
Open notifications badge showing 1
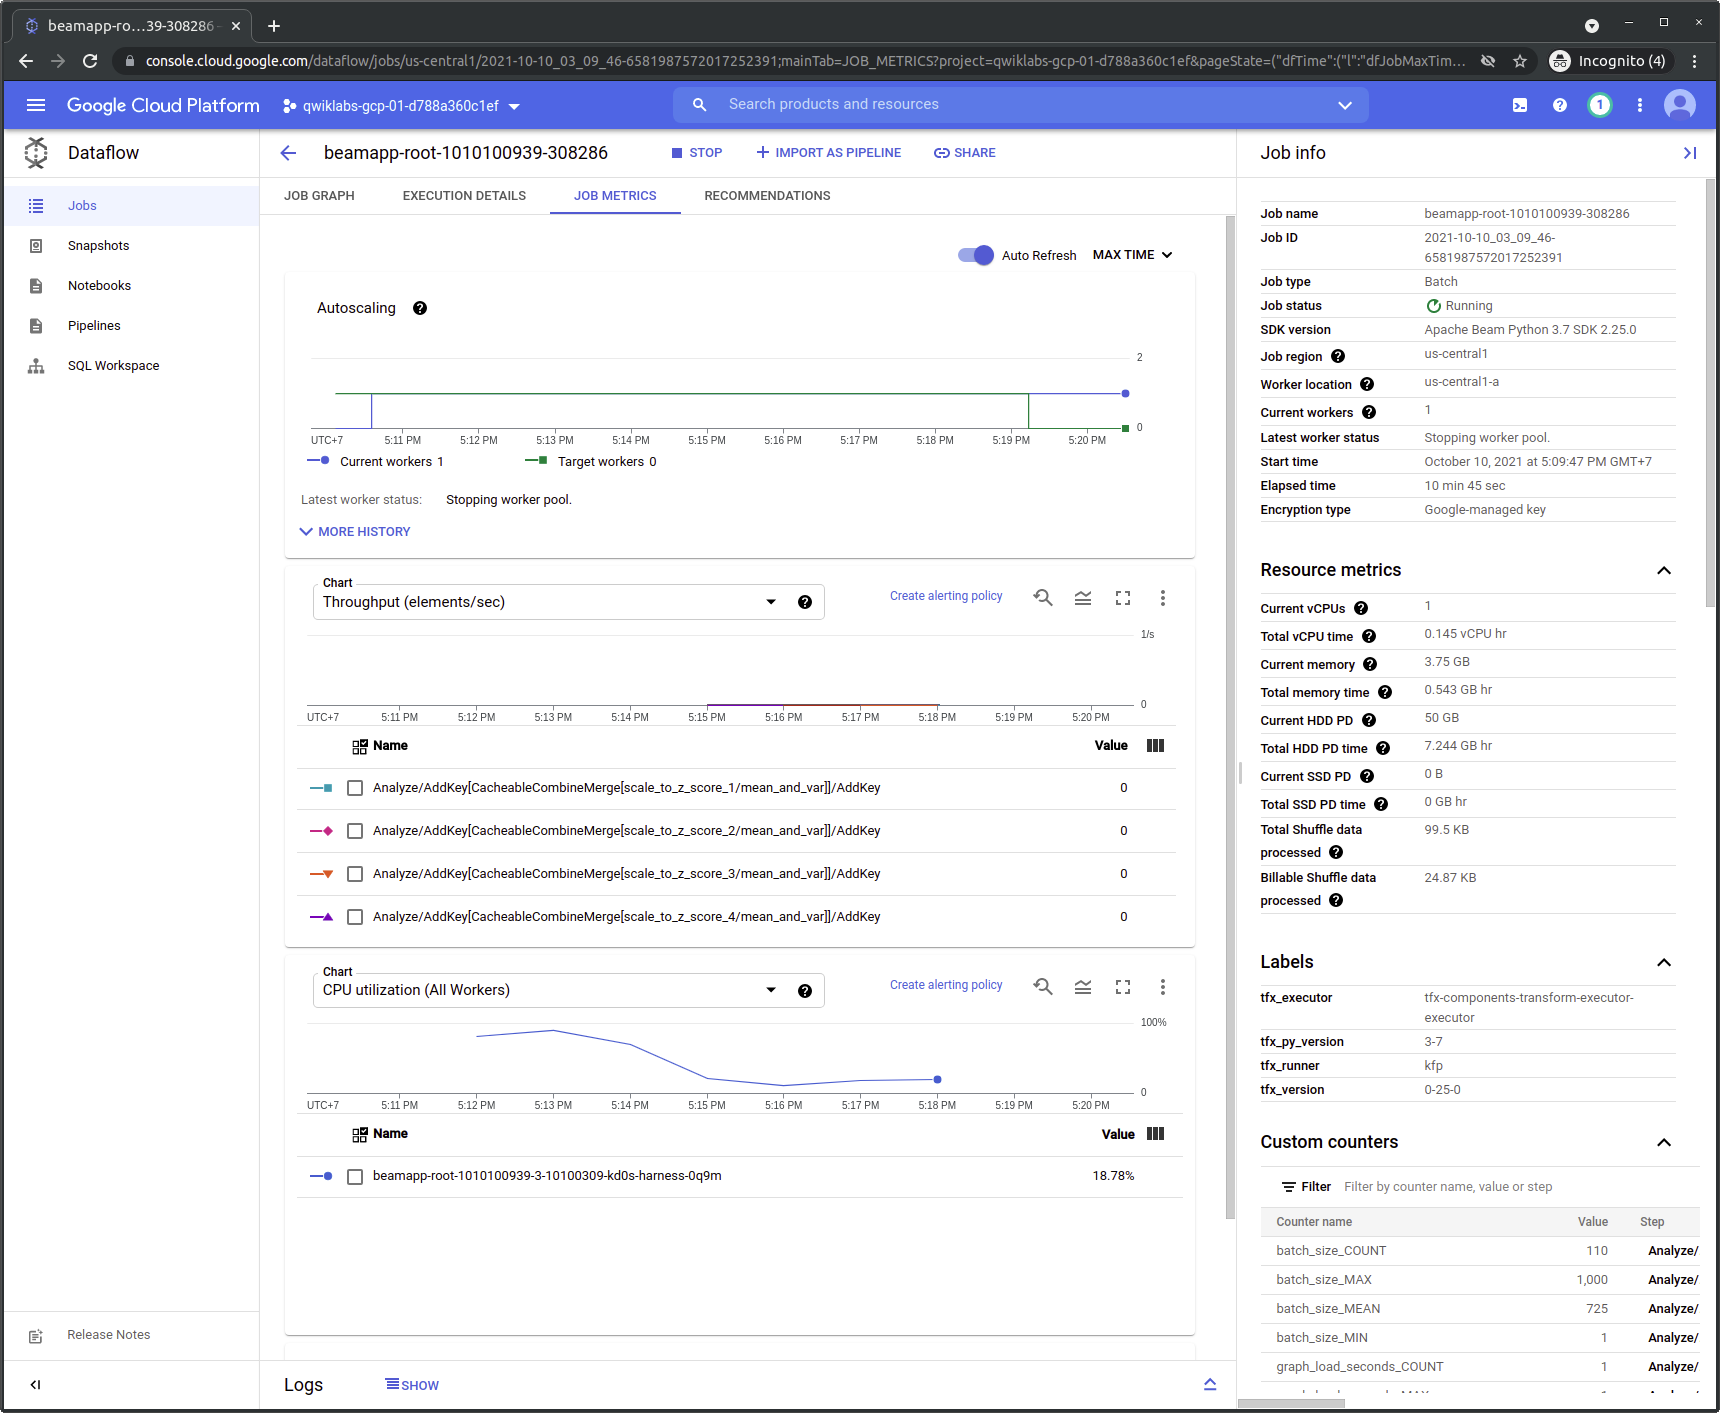1600,105
